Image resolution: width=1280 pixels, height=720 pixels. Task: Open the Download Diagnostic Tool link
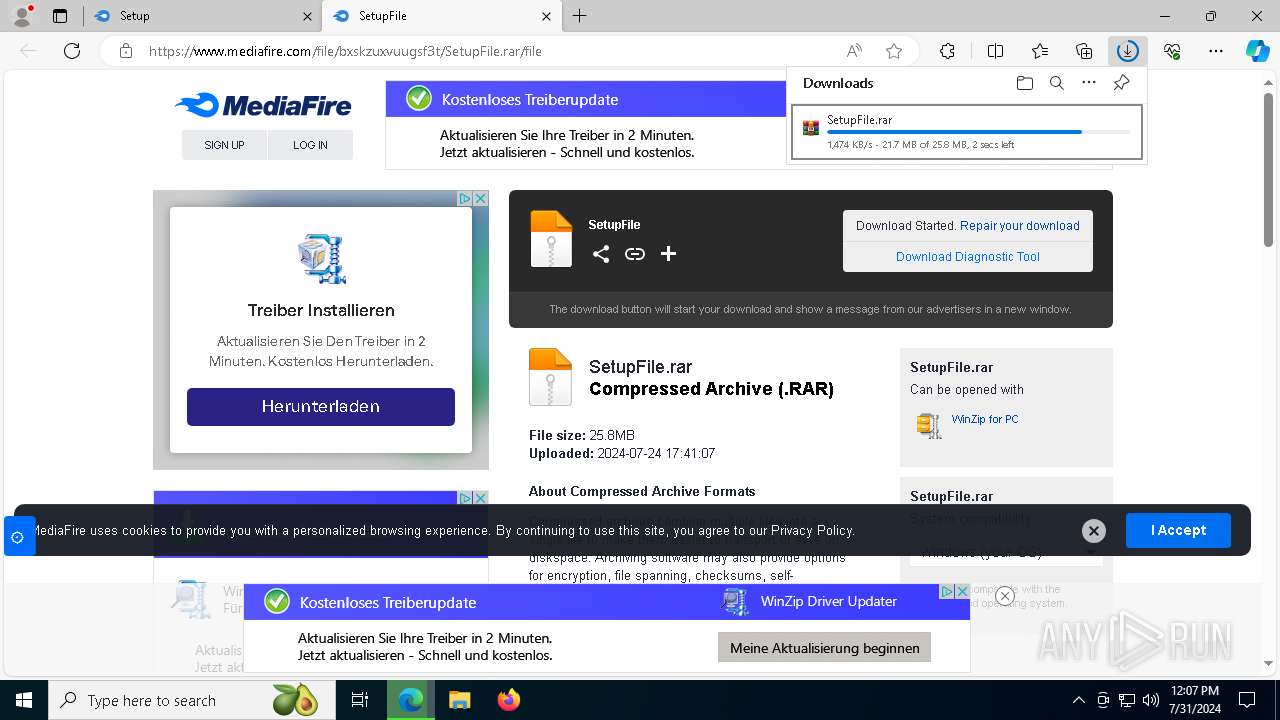(968, 257)
